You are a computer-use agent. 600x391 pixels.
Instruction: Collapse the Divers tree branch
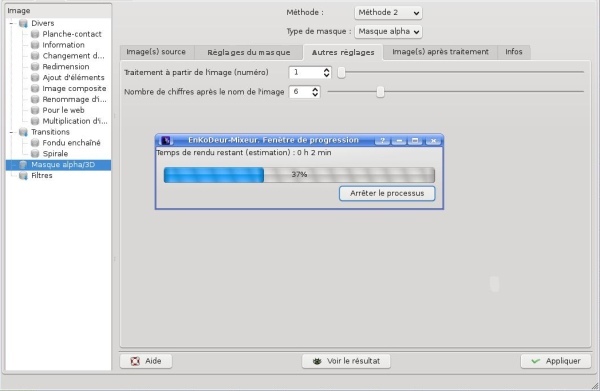[11, 23]
